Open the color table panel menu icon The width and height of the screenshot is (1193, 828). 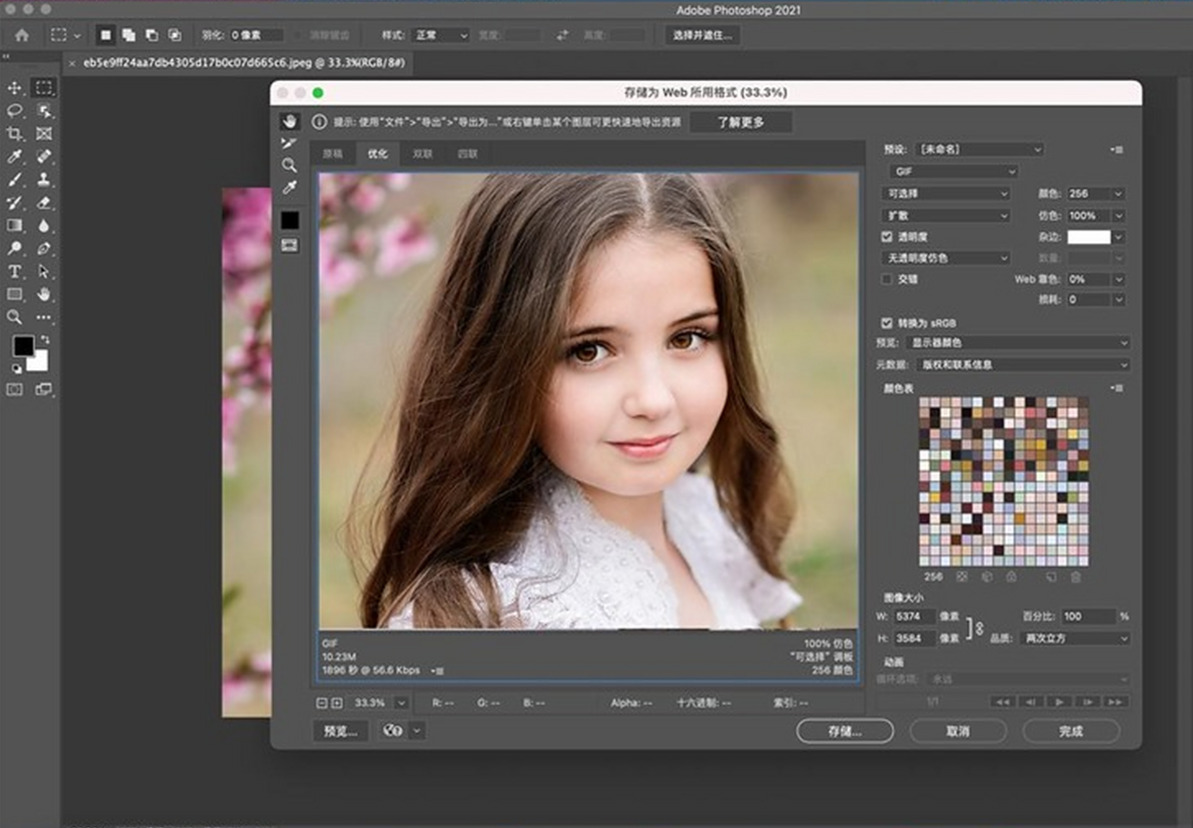(x=1117, y=388)
